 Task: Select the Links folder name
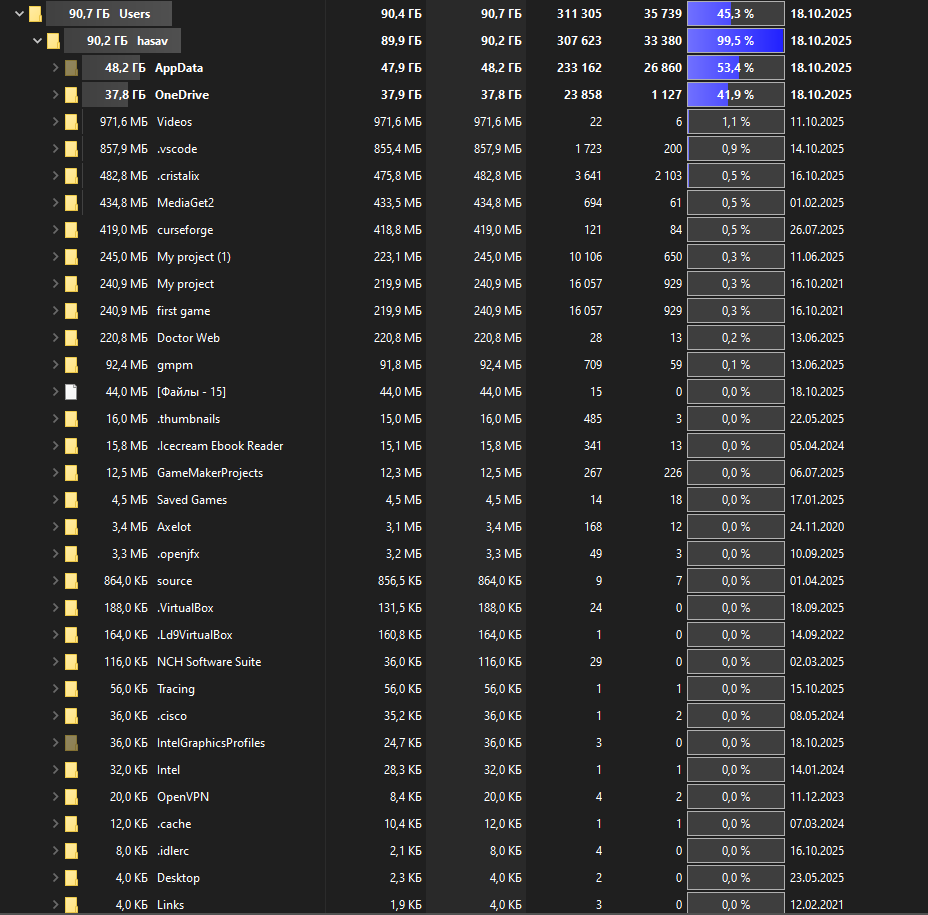pyautogui.click(x=170, y=905)
